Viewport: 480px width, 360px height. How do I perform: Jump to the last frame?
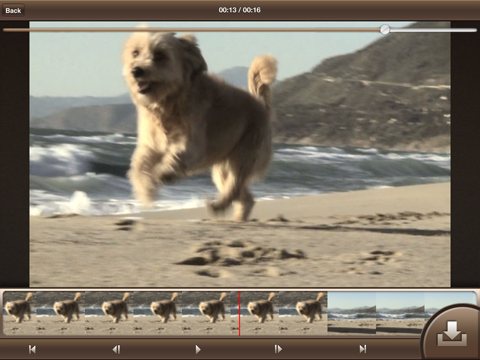(363, 349)
